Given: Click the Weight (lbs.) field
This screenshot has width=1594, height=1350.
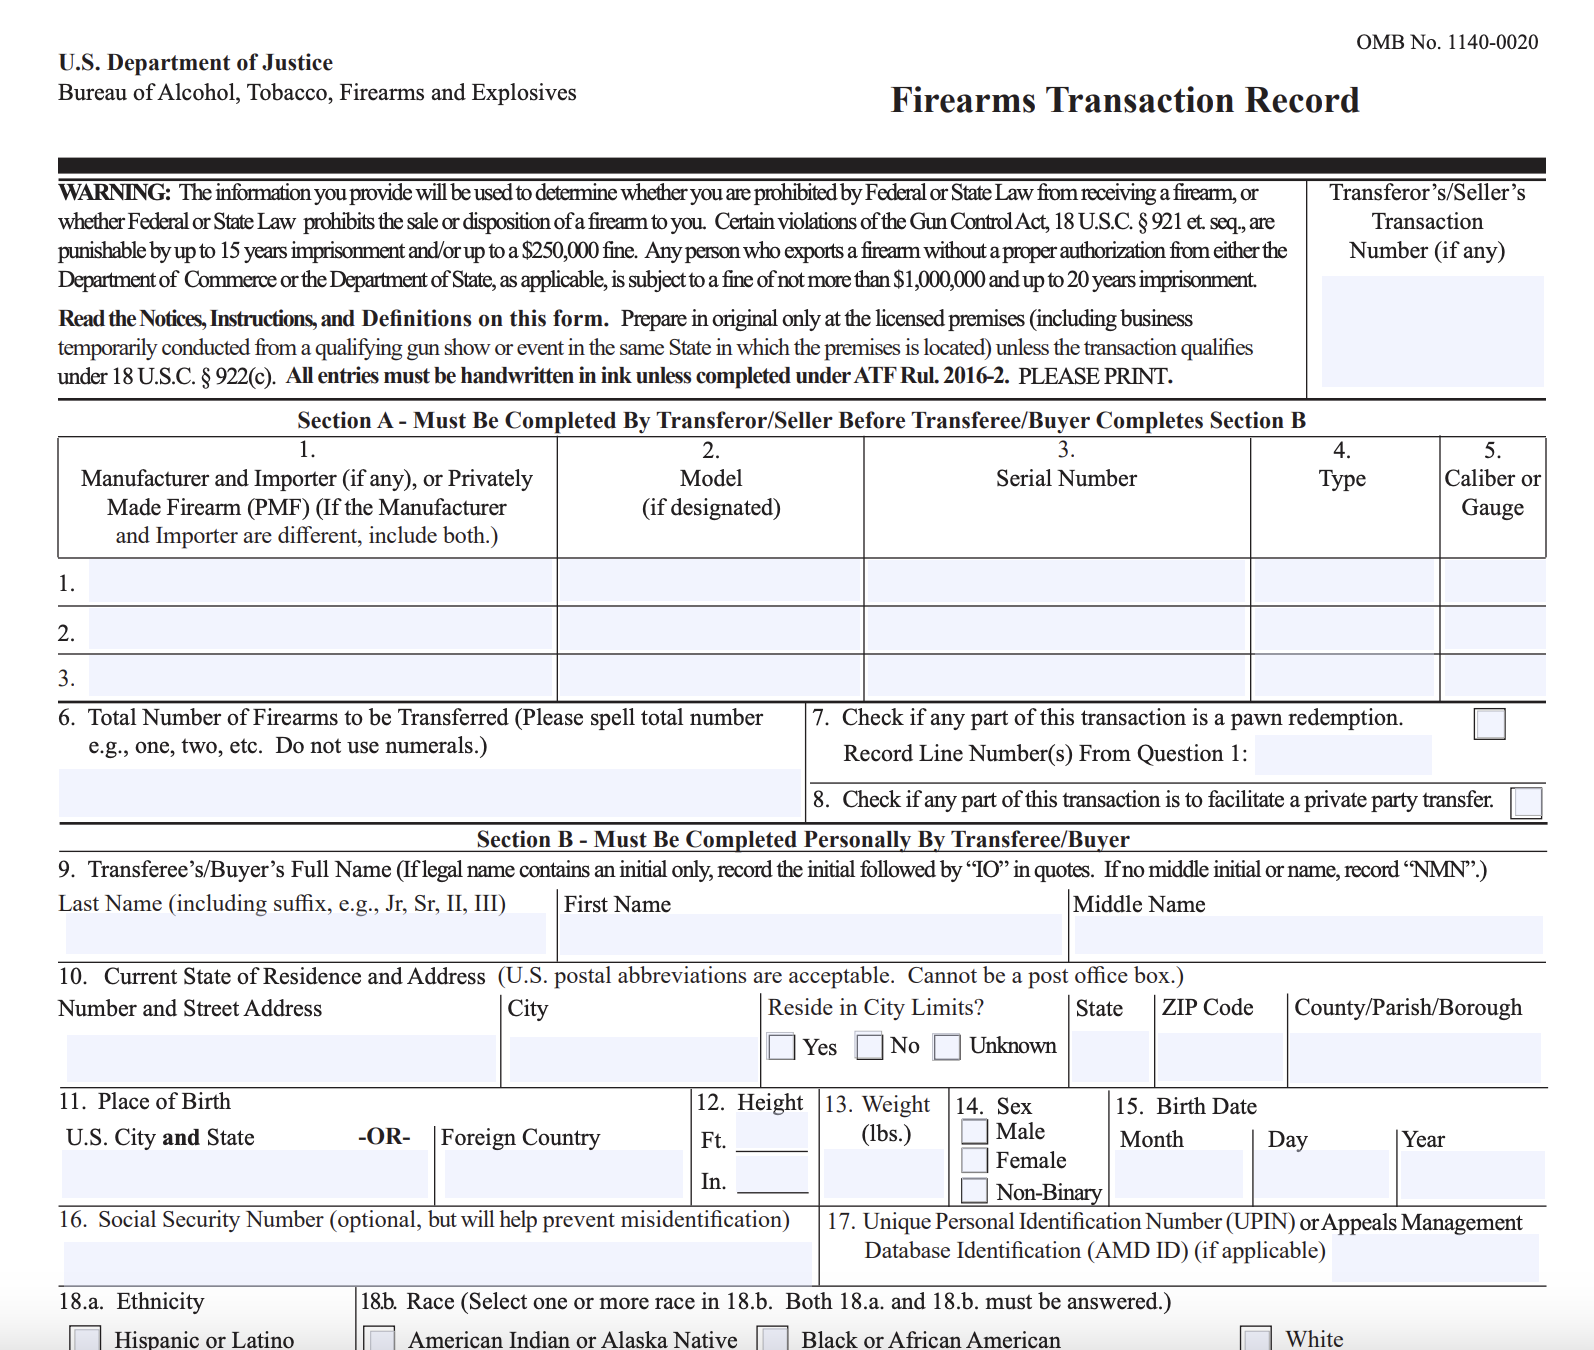Looking at the screenshot, I should click(884, 1174).
